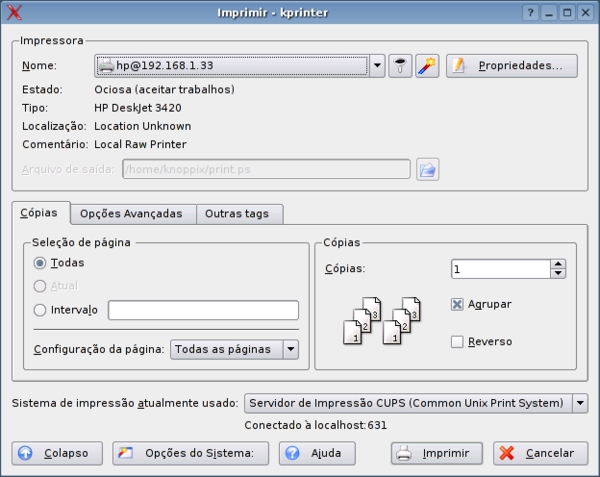
Task: Switch to the Cópias tab
Action: click(41, 213)
